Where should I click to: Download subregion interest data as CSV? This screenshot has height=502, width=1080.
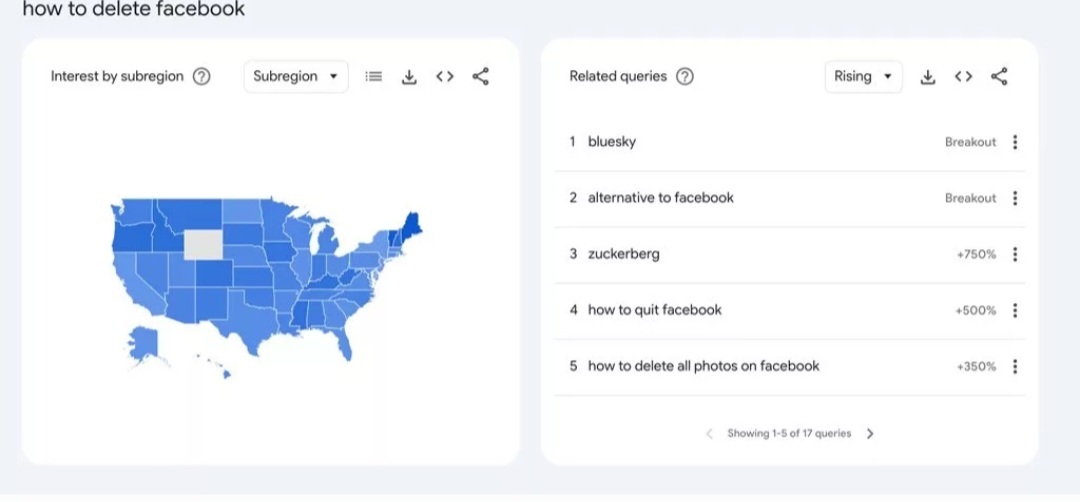pos(409,76)
